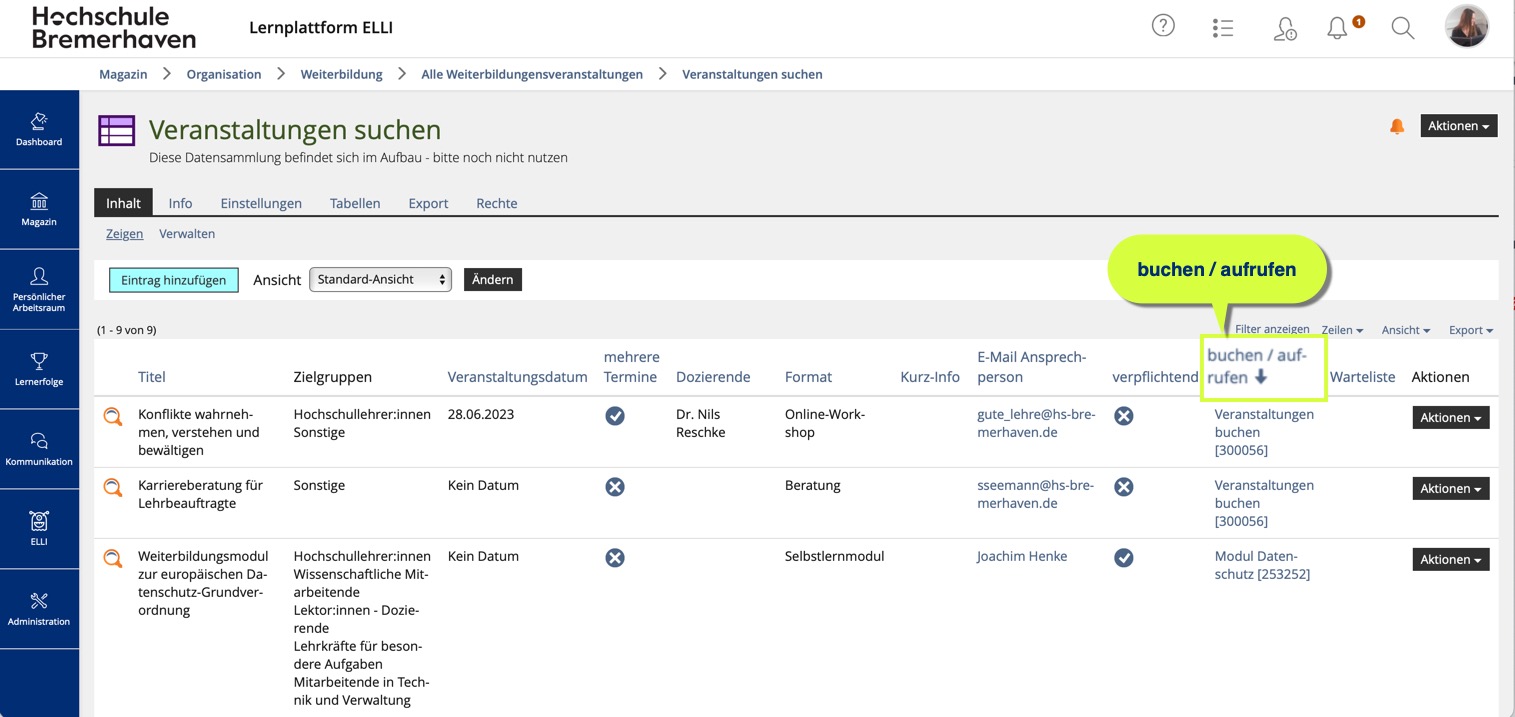Open the Dashboard sidebar icon
Screen dimensions: 1515x717
(39, 129)
